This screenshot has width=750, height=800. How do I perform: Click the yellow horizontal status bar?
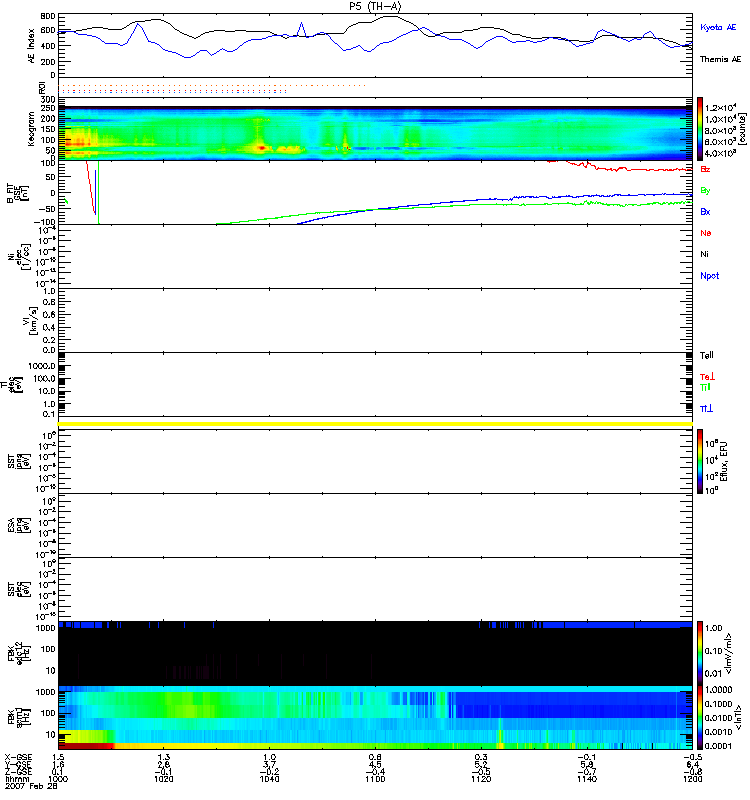pyautogui.click(x=376, y=424)
